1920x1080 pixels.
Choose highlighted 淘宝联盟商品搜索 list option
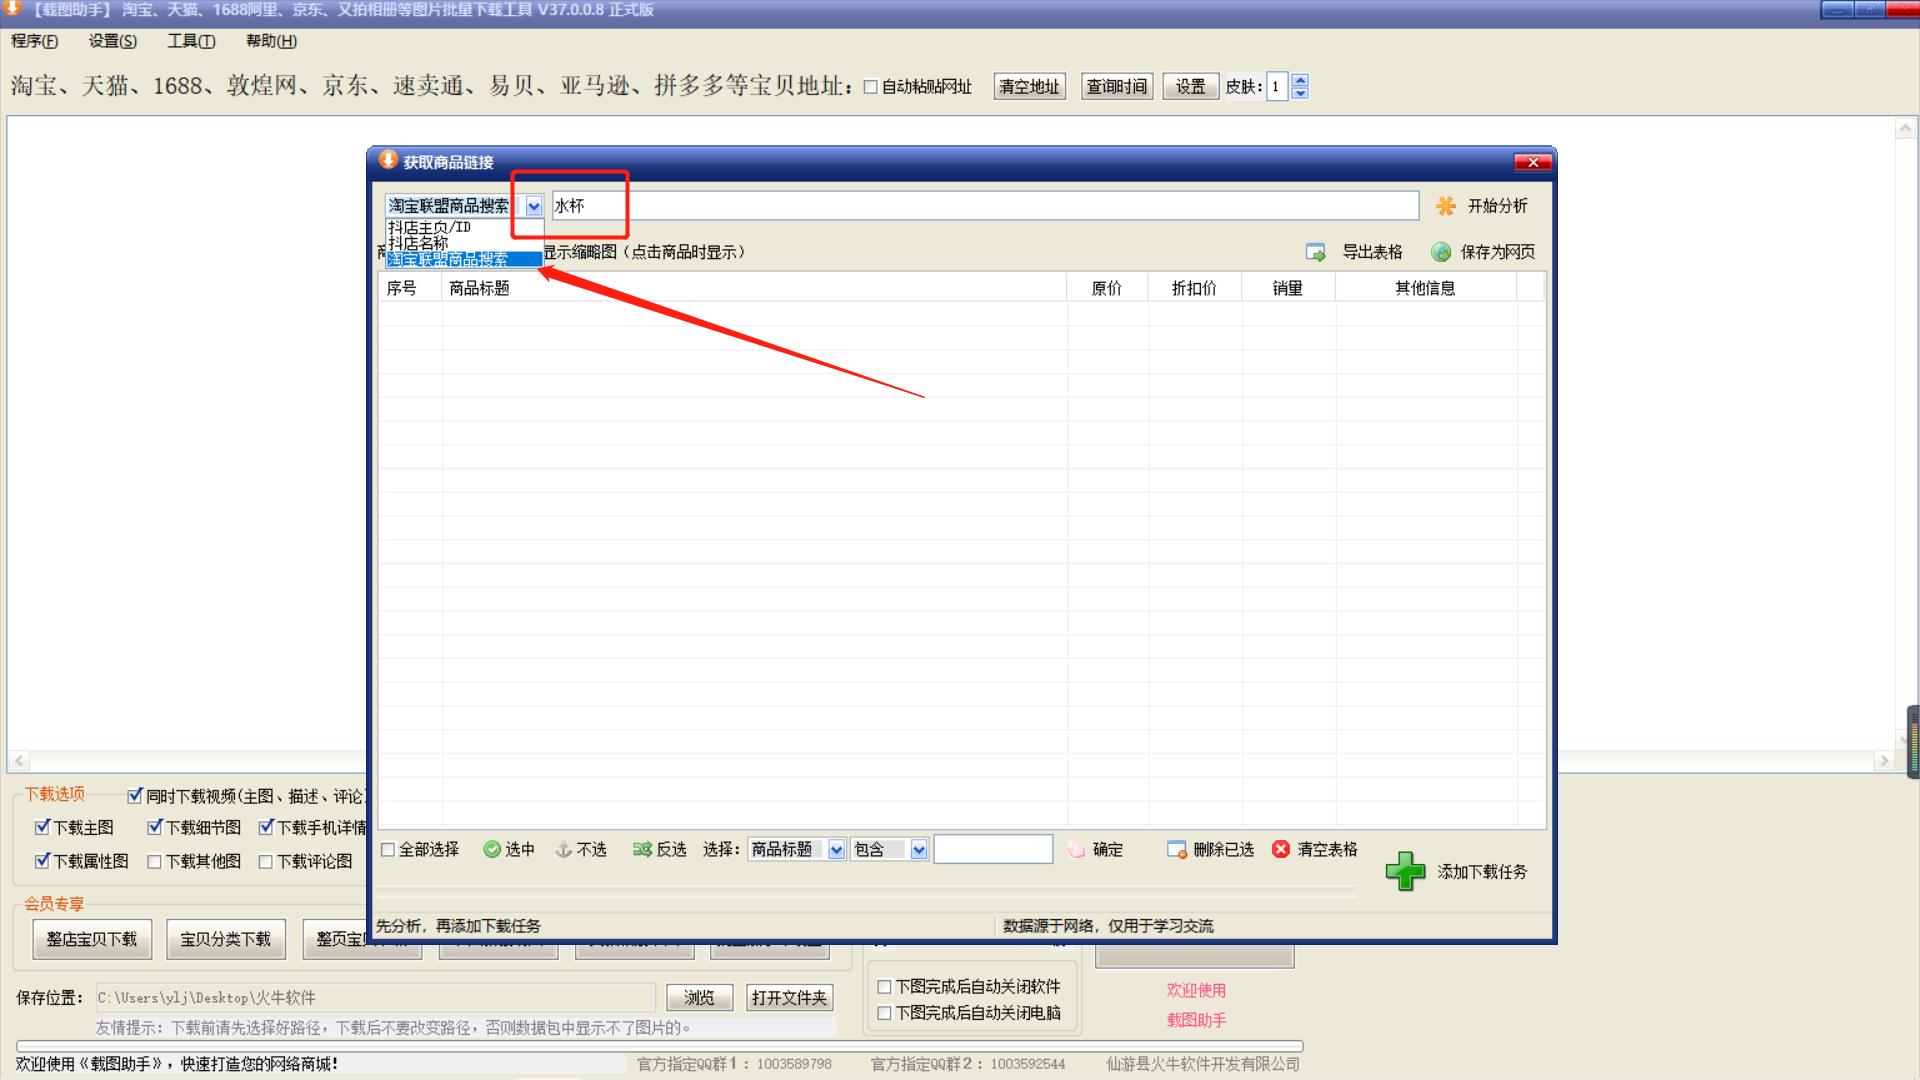[x=464, y=259]
